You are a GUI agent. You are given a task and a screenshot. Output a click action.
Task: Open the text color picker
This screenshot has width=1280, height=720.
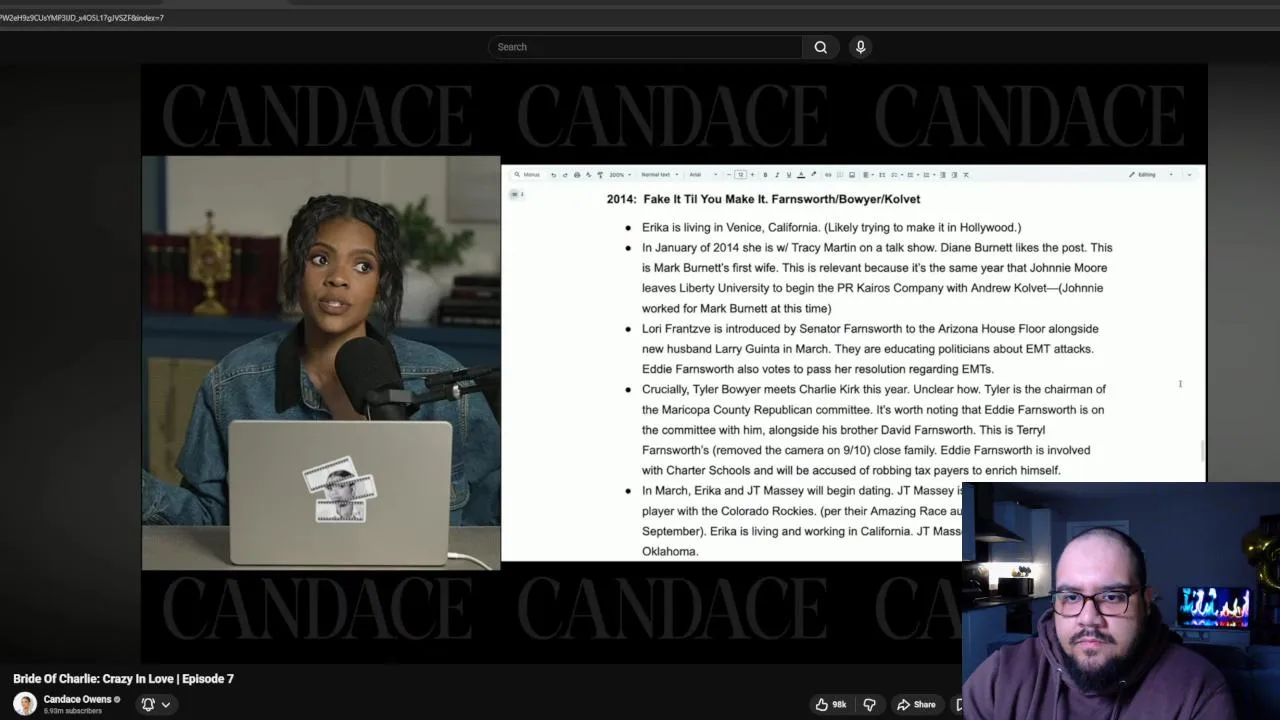click(801, 175)
